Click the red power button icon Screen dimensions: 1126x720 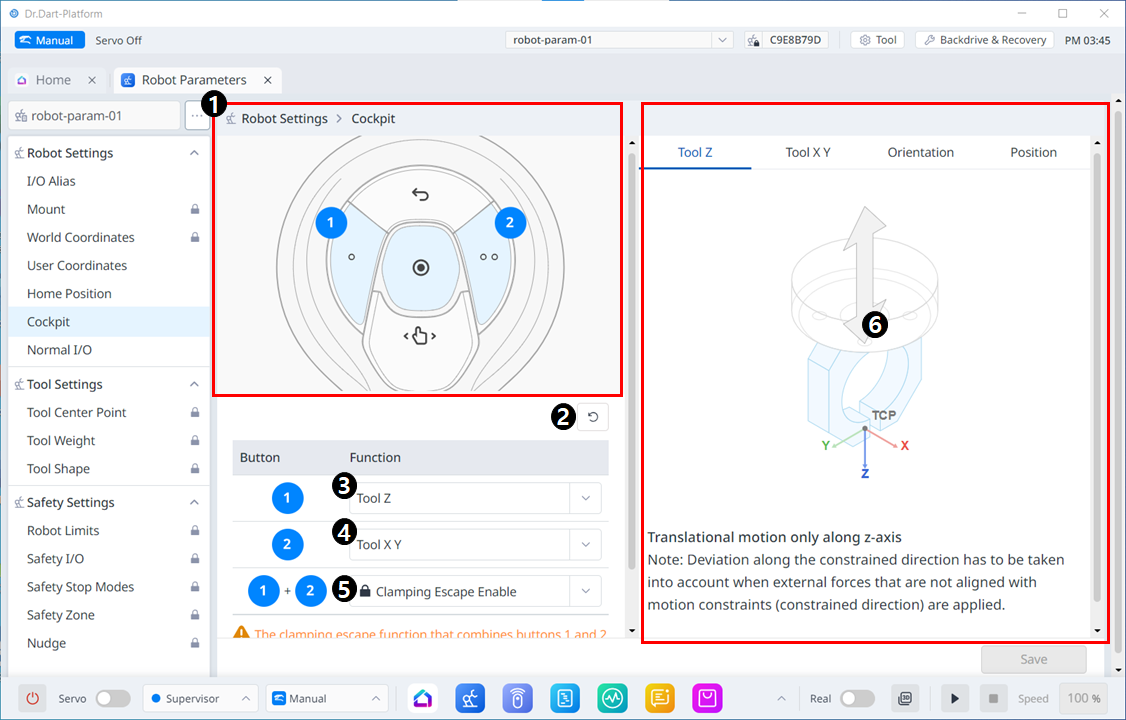click(33, 698)
